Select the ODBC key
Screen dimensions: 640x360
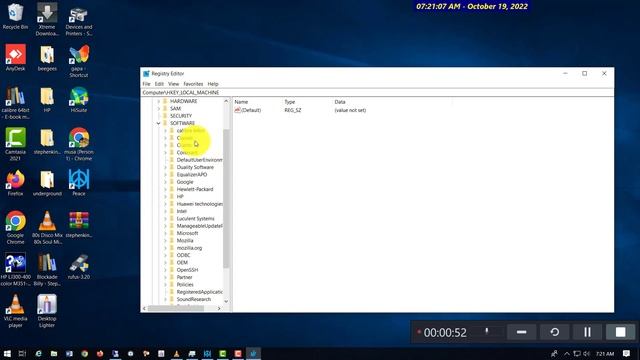[x=183, y=256]
